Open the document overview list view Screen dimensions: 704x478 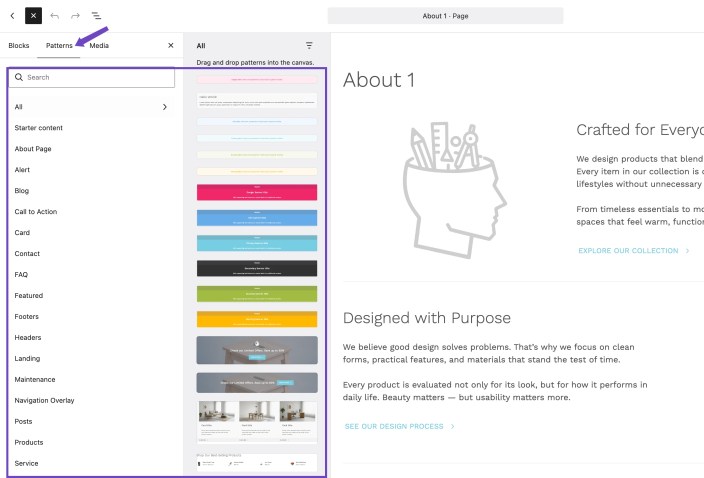coord(96,16)
